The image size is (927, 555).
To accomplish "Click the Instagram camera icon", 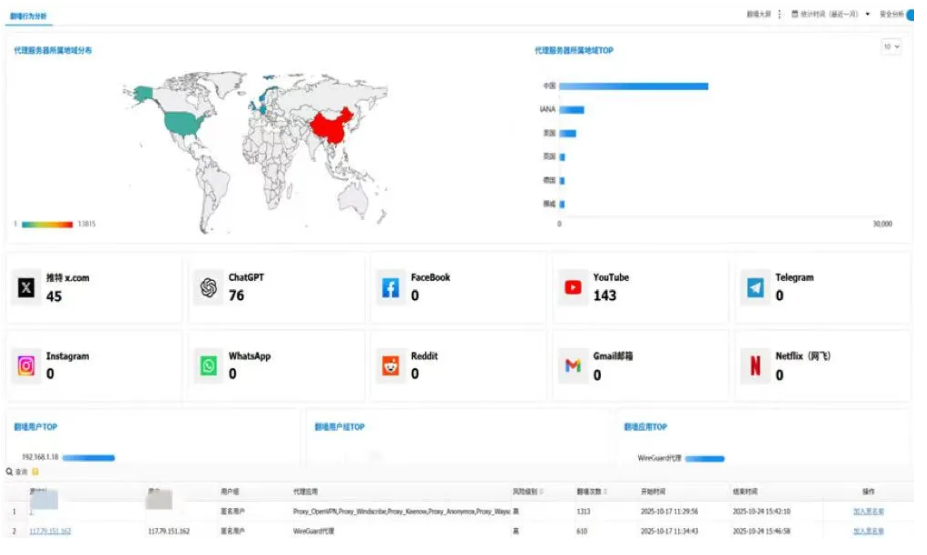I will click(x=26, y=366).
